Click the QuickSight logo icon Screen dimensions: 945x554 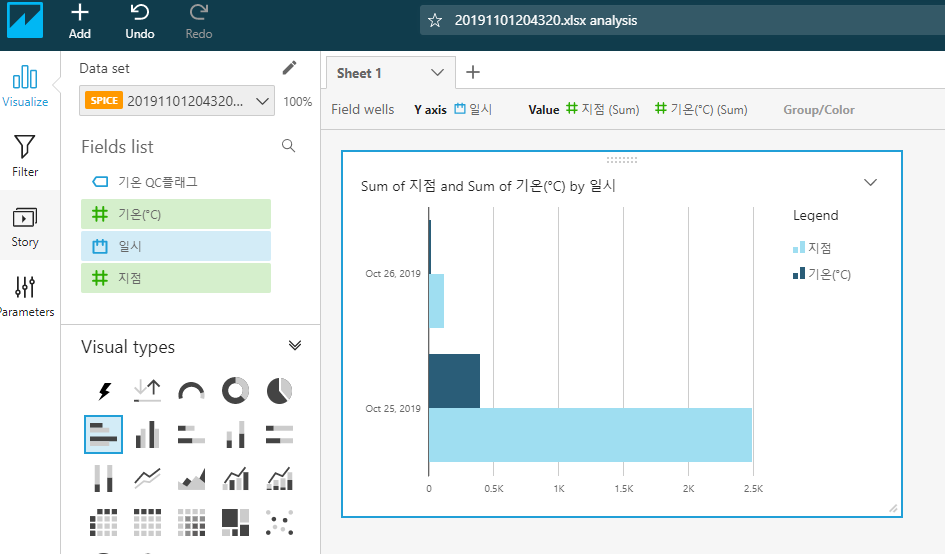click(25, 20)
